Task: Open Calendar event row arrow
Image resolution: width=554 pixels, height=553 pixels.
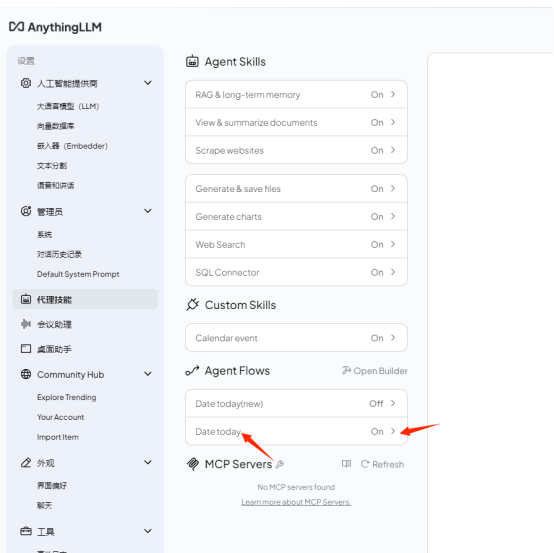Action: pyautogui.click(x=393, y=337)
